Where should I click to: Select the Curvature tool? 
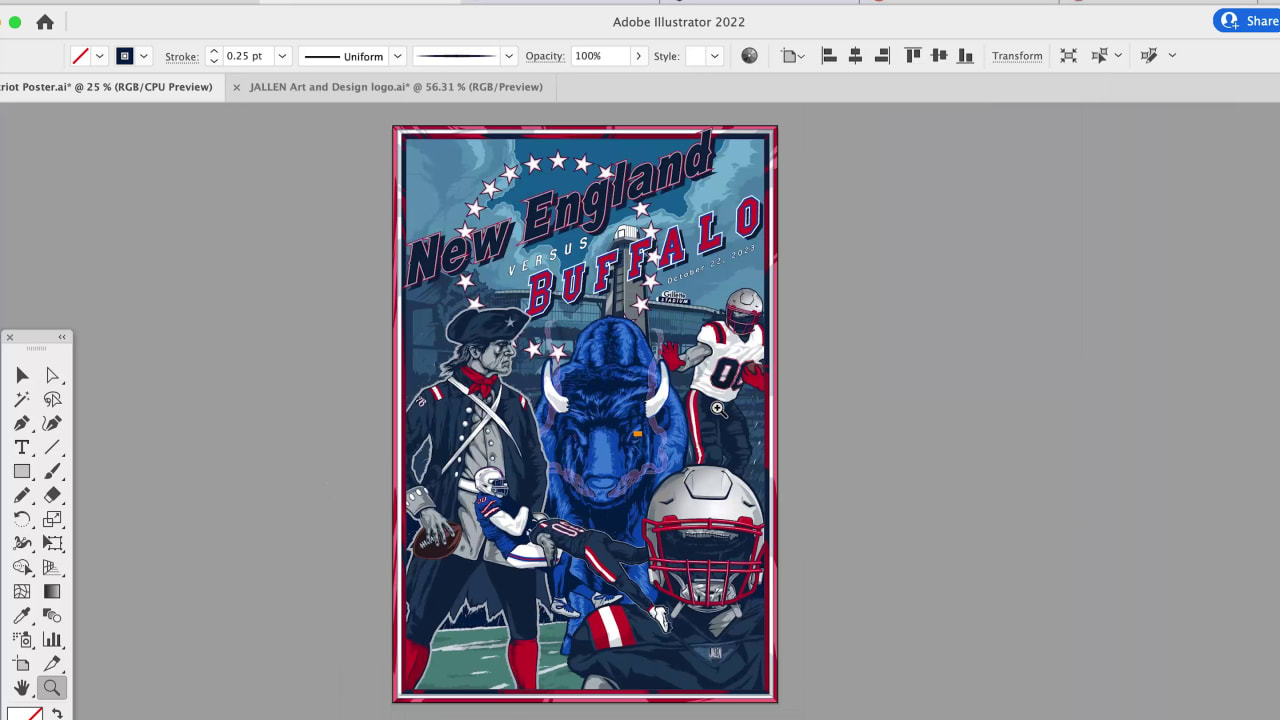53,423
